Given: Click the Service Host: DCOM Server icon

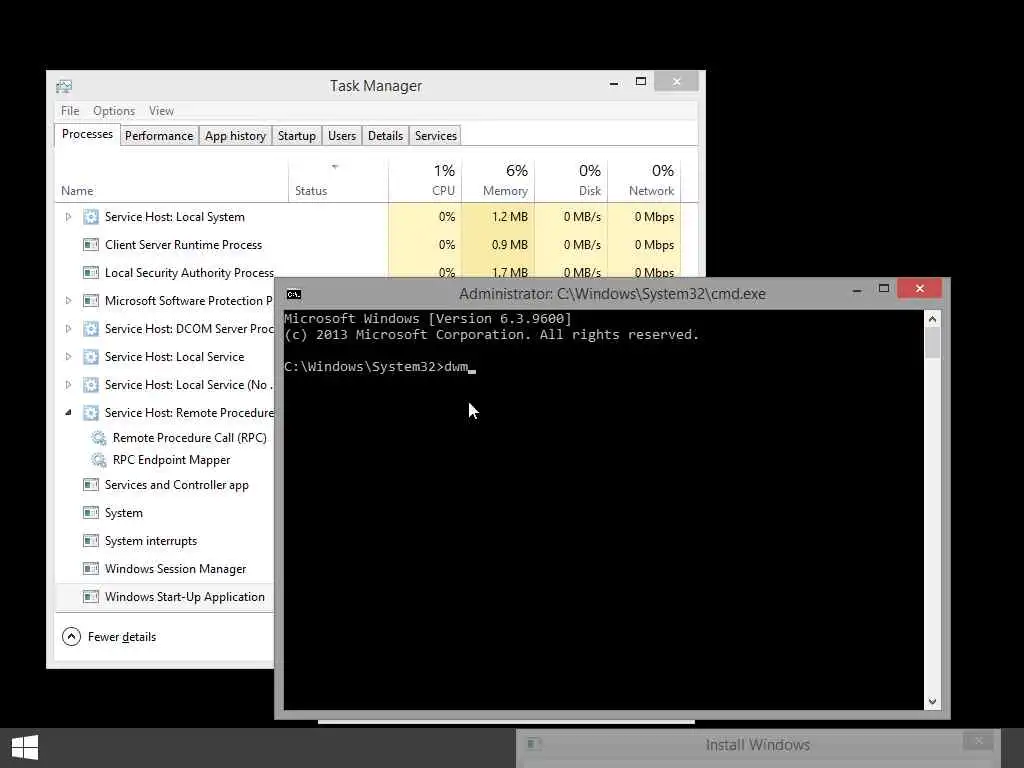Looking at the screenshot, I should [x=91, y=329].
